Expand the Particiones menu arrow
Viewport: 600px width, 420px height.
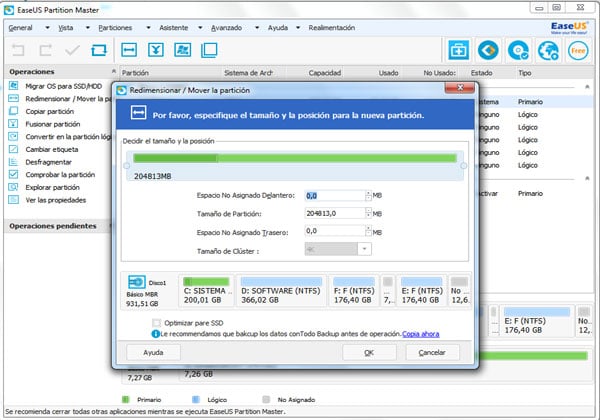click(x=148, y=28)
